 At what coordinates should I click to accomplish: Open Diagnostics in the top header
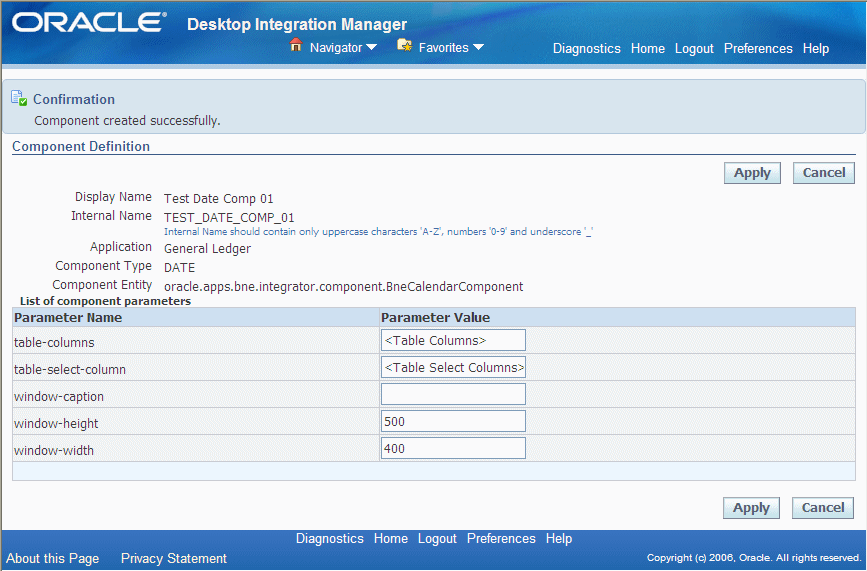click(587, 49)
